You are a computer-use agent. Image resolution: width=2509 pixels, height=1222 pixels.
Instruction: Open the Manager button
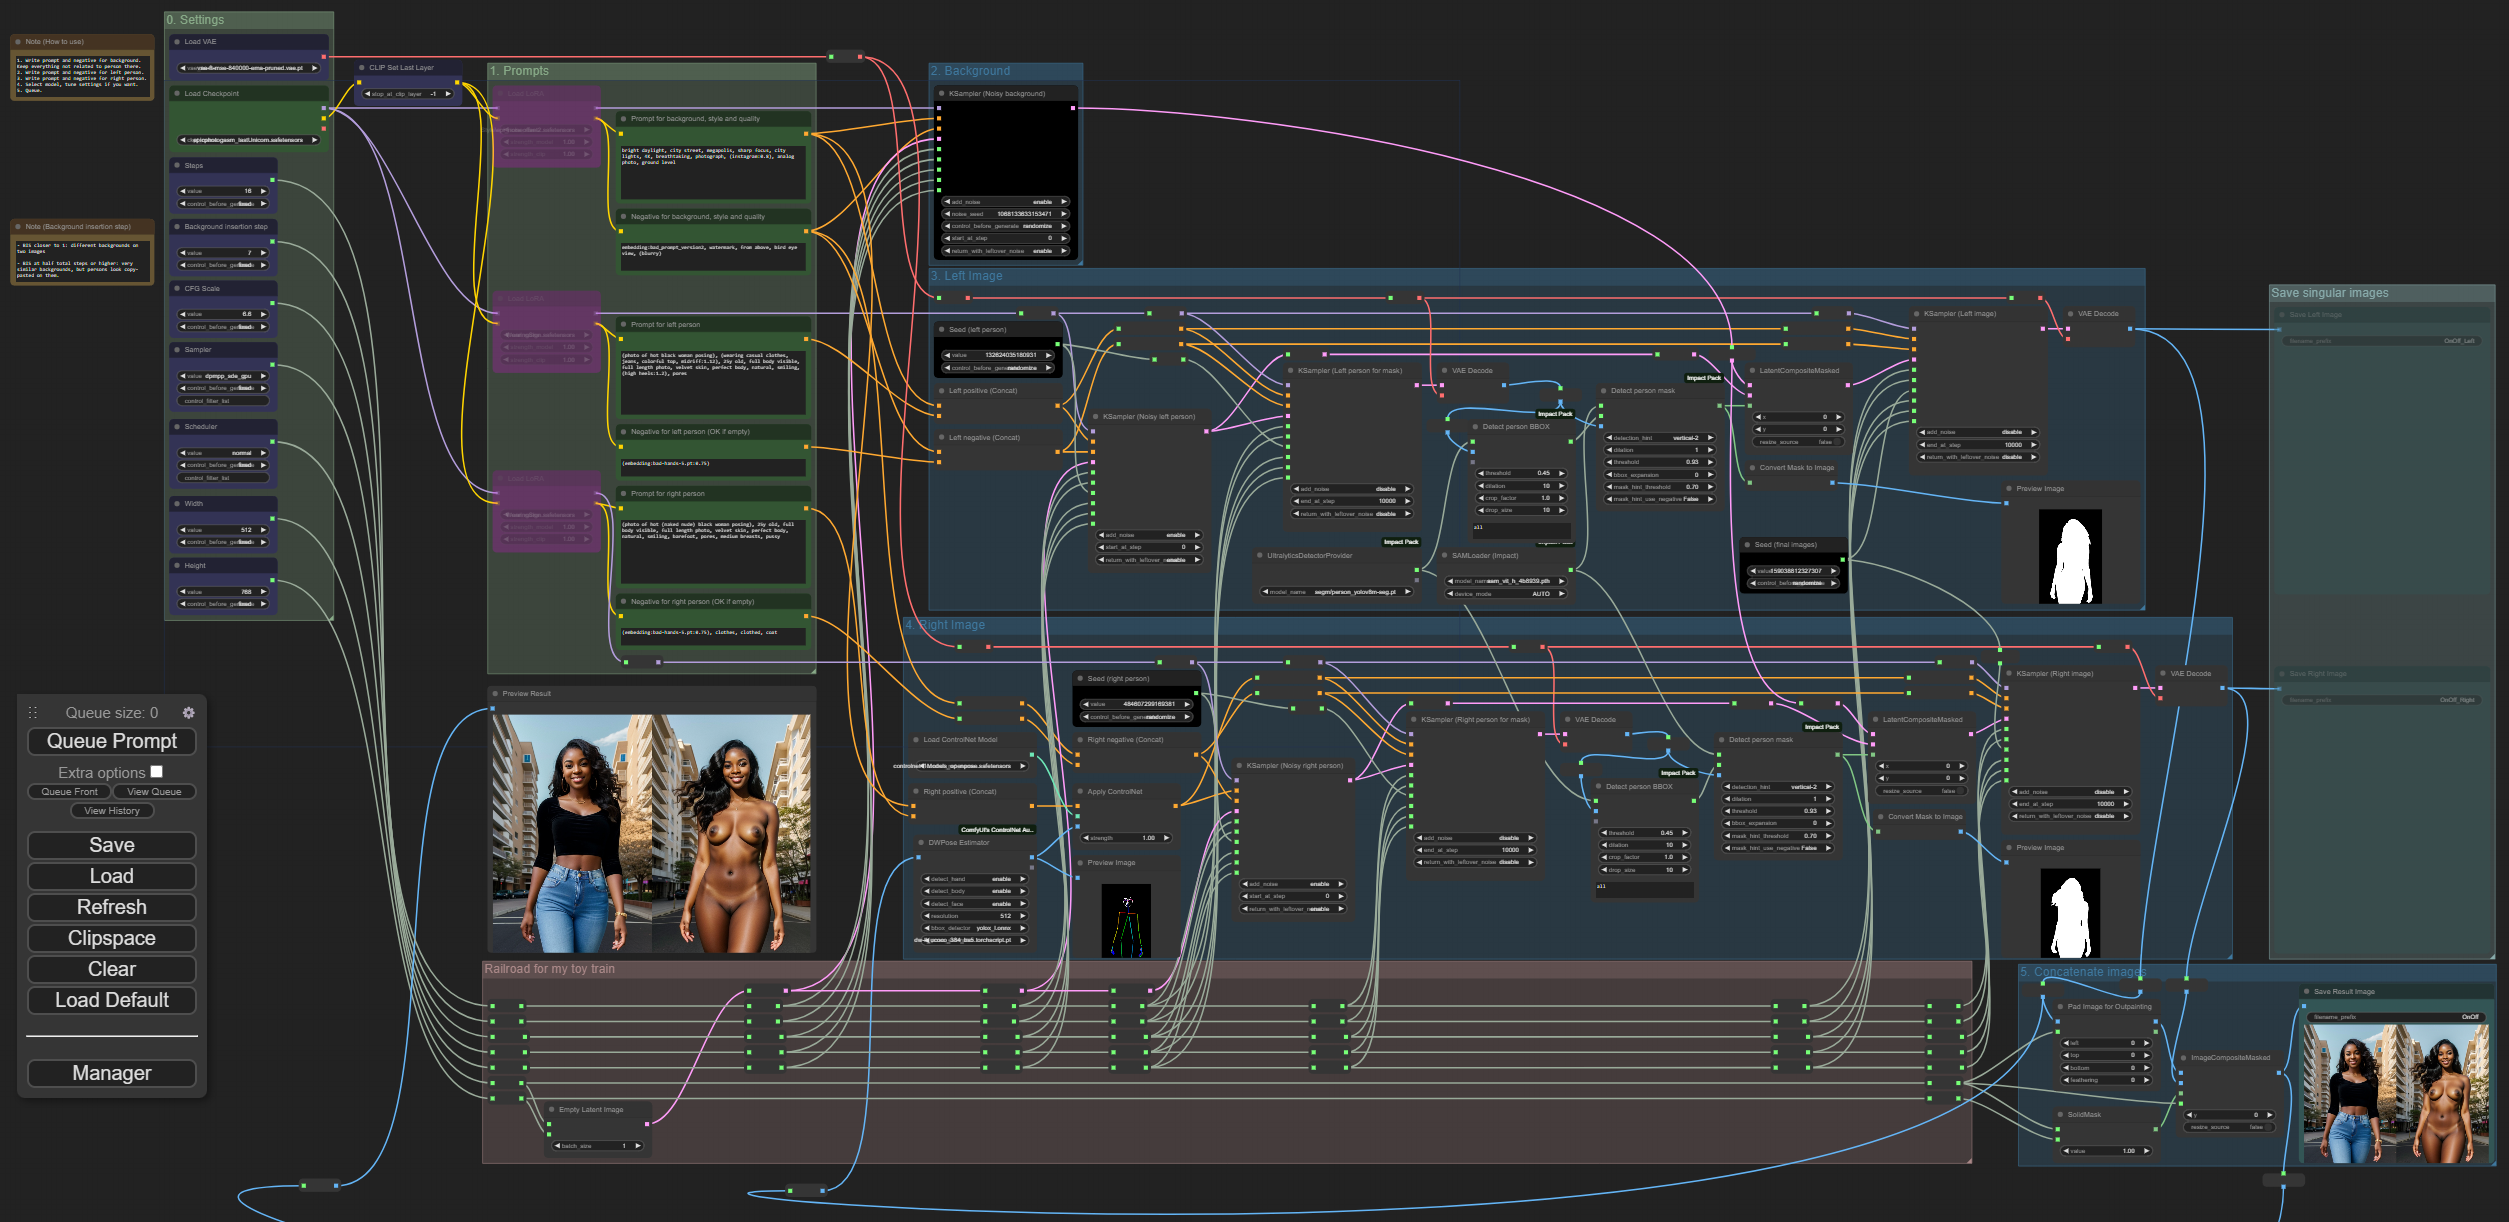[x=112, y=1073]
